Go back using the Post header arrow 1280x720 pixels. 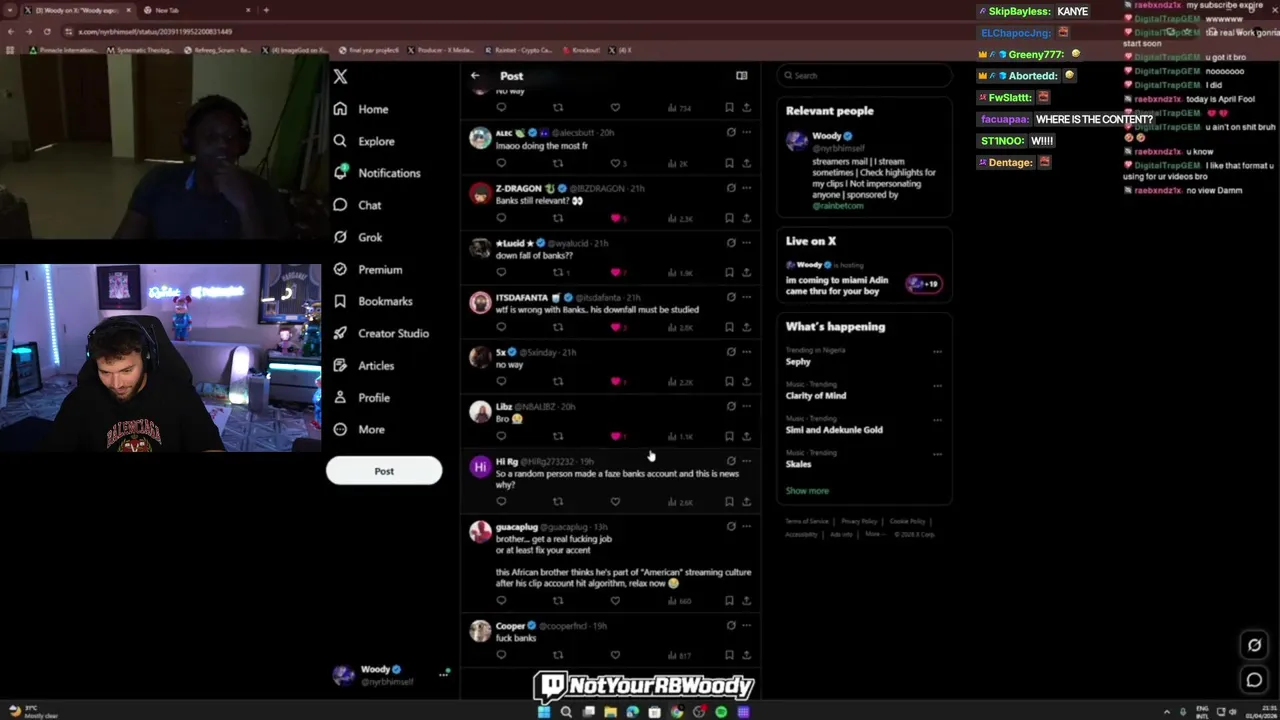click(x=475, y=75)
